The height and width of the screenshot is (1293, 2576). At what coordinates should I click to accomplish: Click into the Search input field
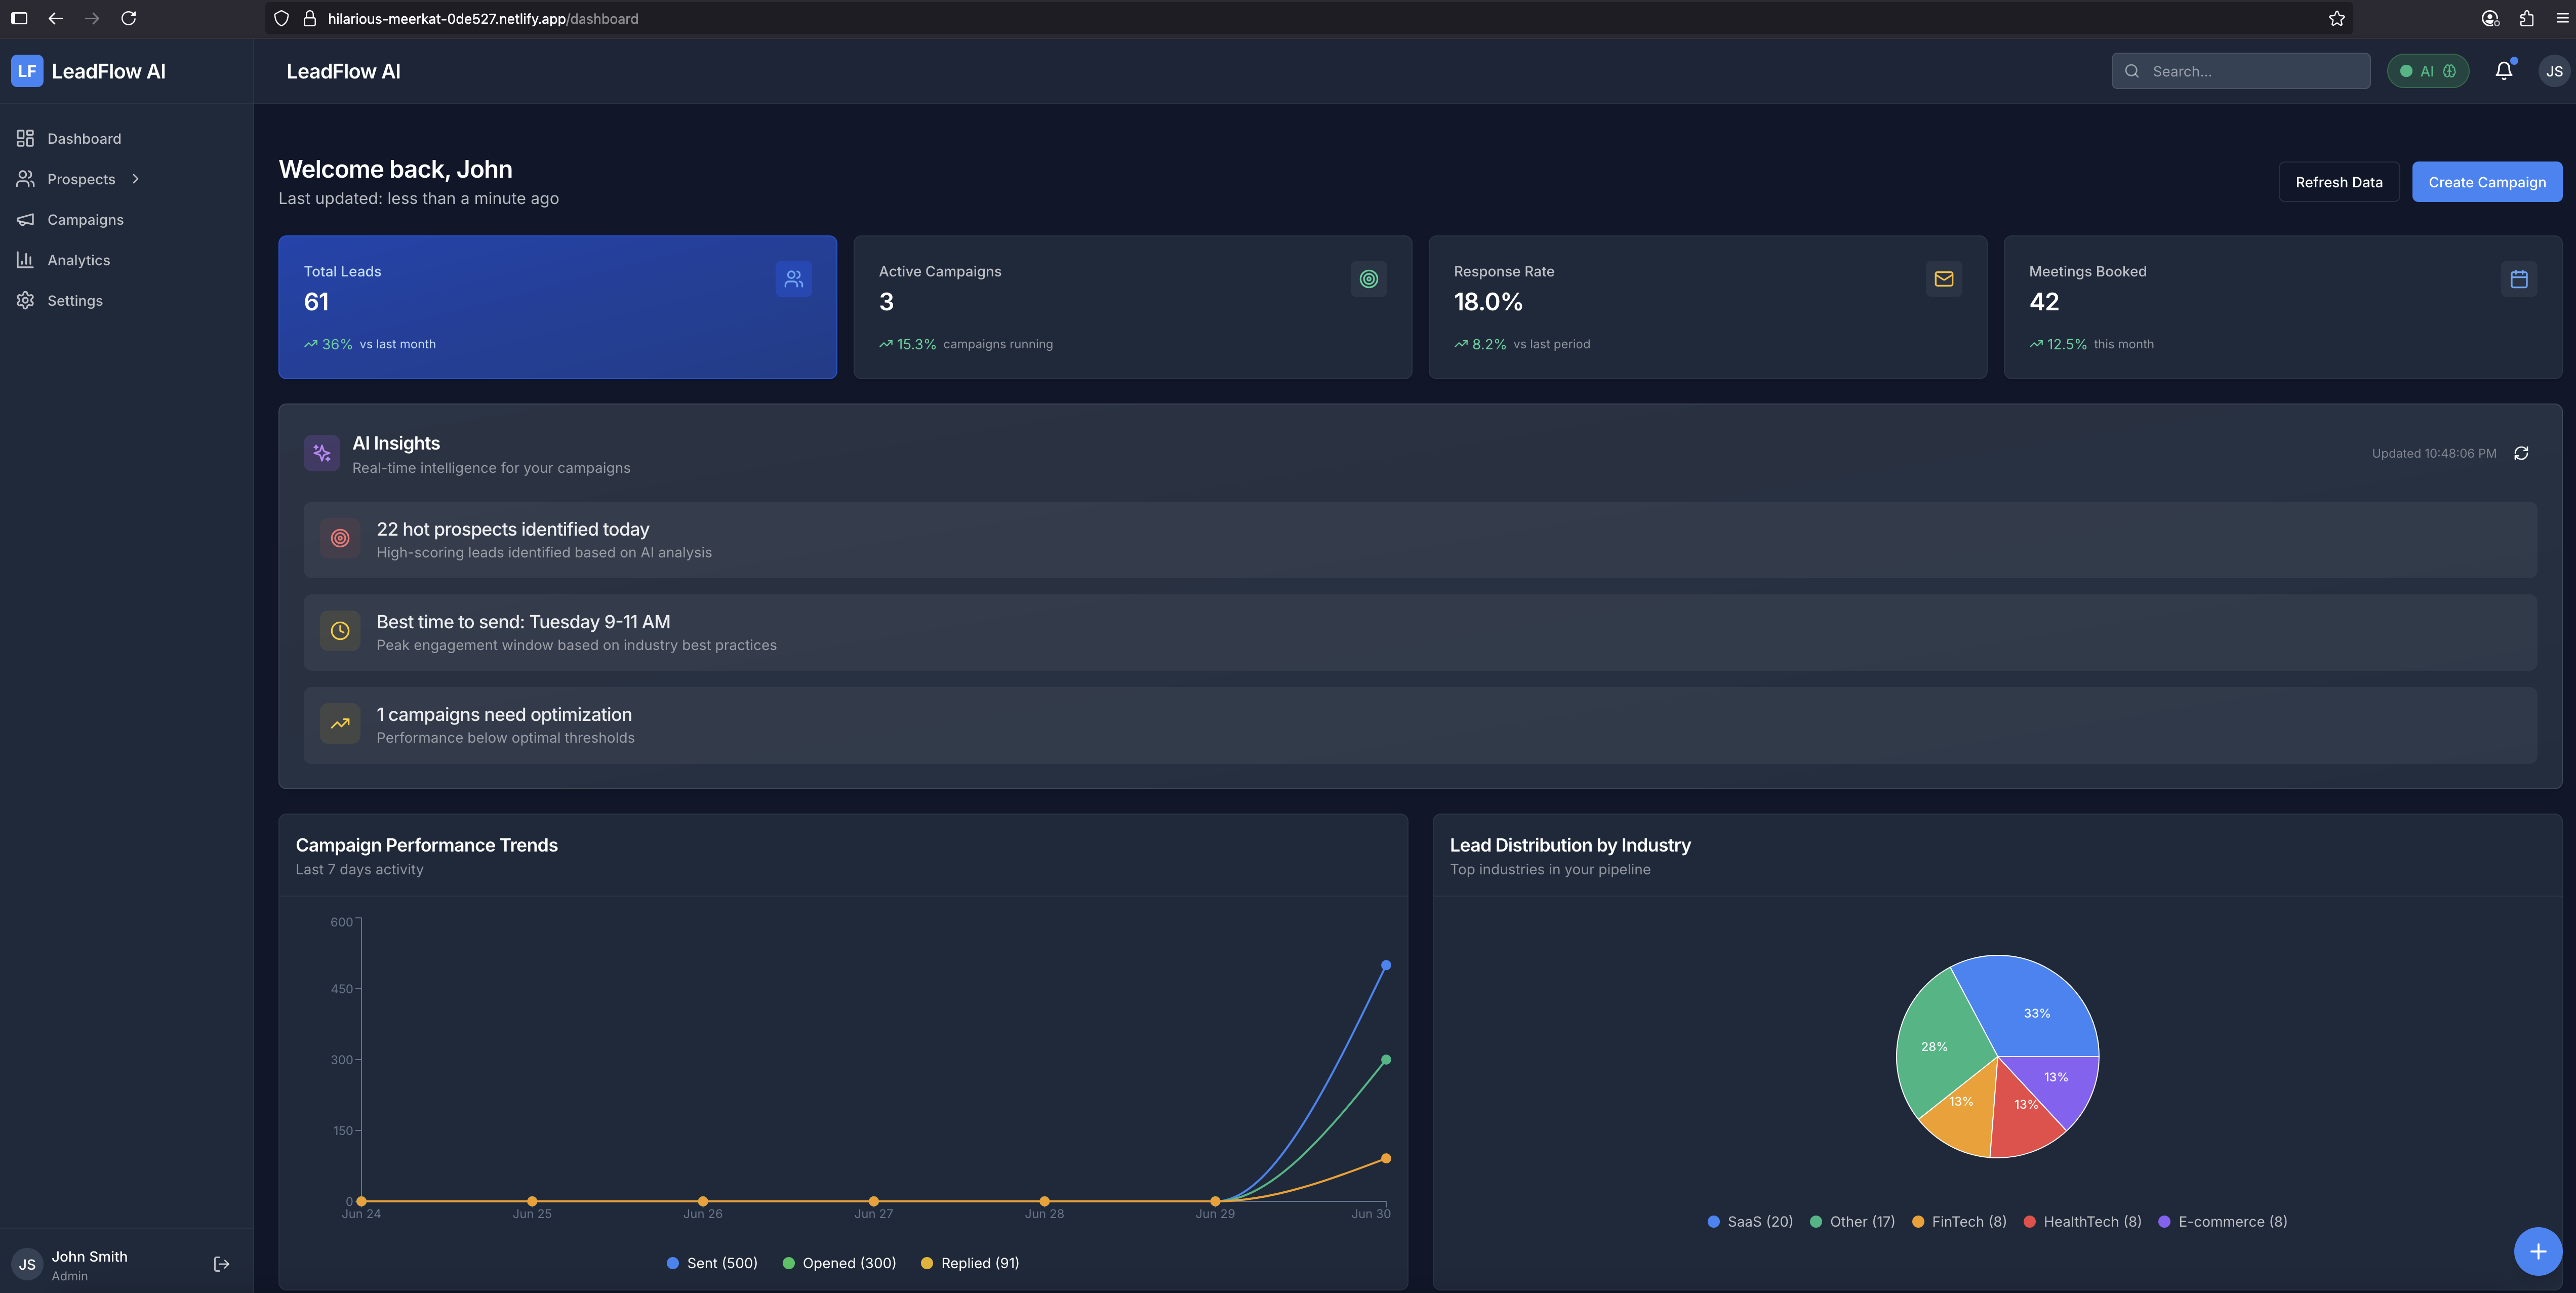click(2250, 71)
